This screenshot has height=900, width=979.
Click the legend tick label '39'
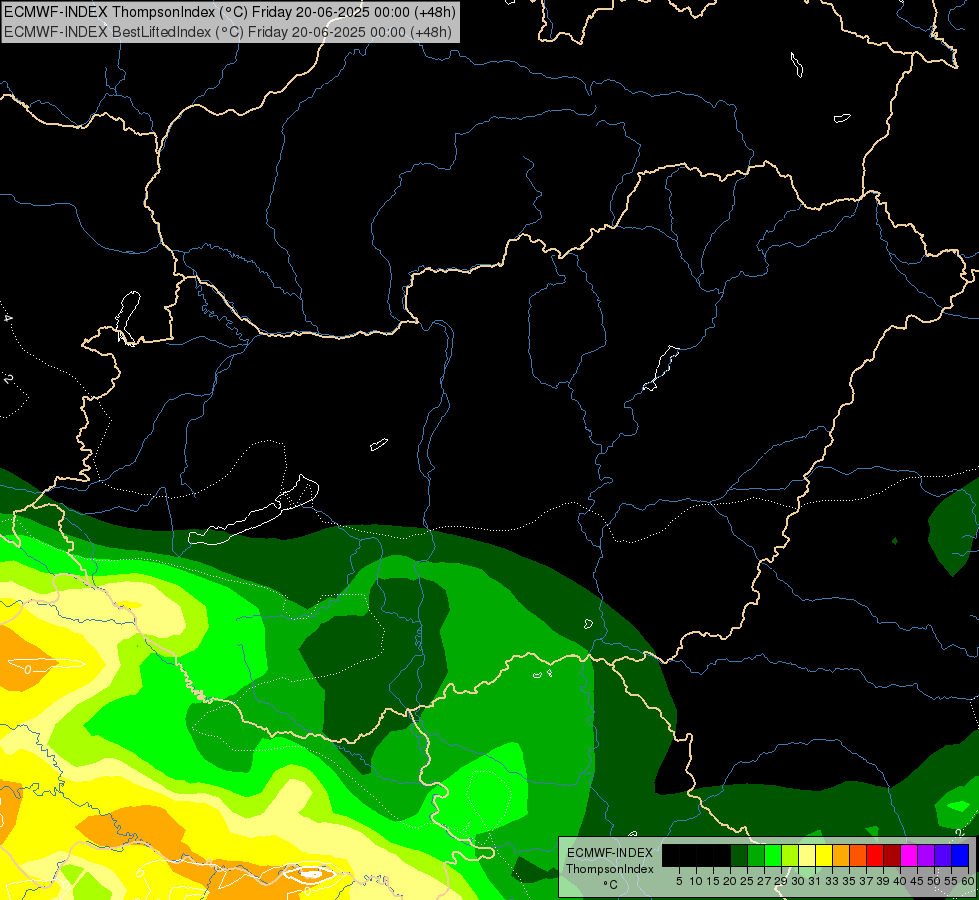click(x=883, y=881)
